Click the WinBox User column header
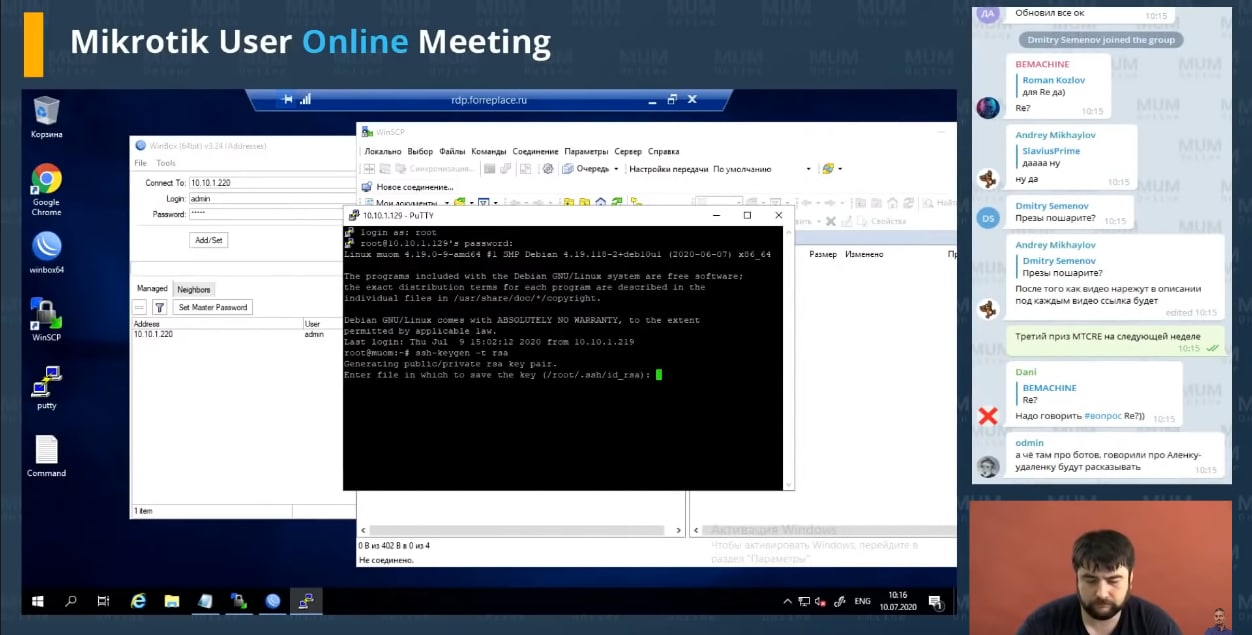1252x635 pixels. 323,324
